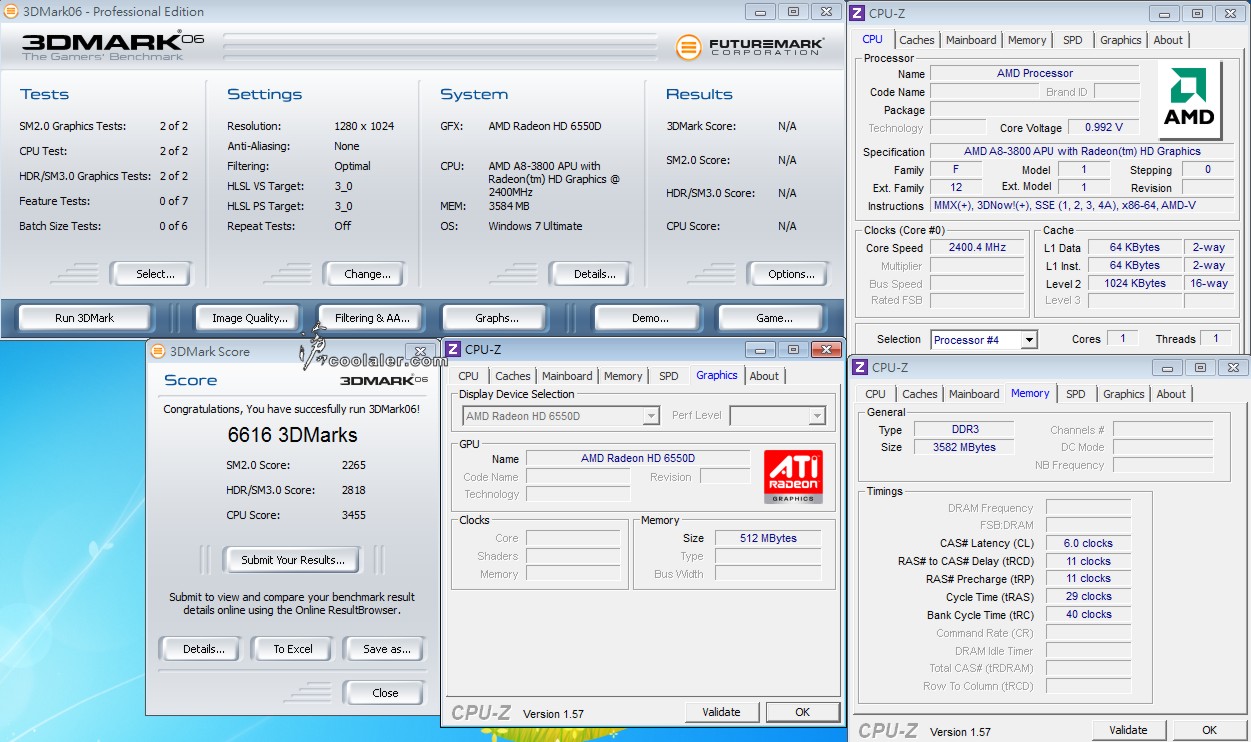Switch to the Mainboard tab in Graphics window
The width and height of the screenshot is (1251, 742).
[x=567, y=376]
